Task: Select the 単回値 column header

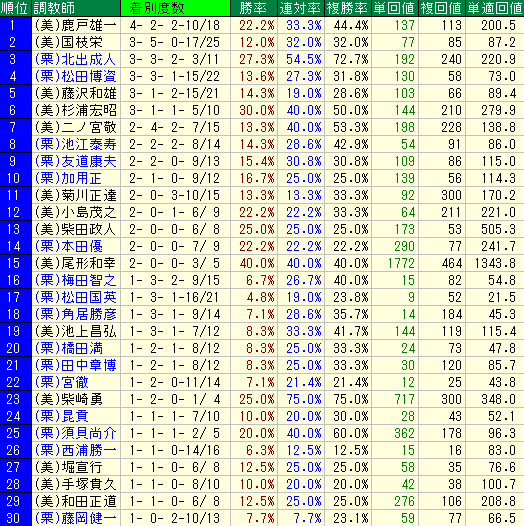Action: tap(395, 8)
